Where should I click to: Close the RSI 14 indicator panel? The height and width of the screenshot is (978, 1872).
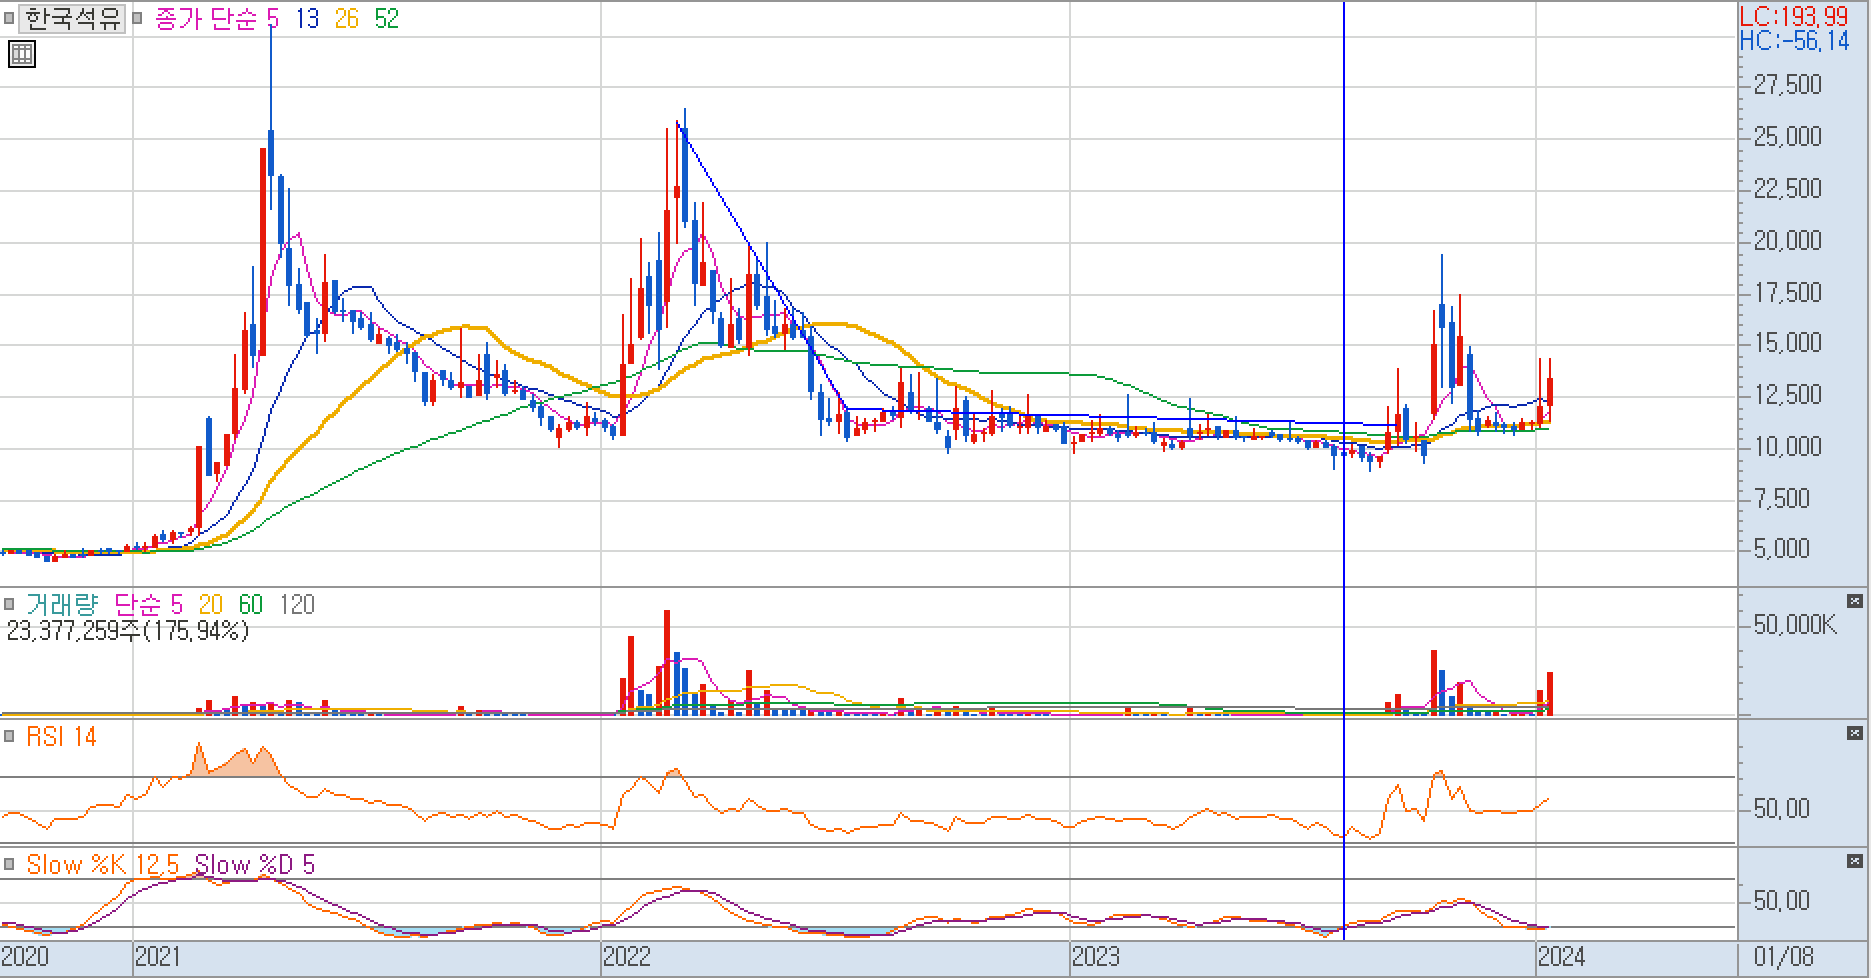pos(1855,733)
